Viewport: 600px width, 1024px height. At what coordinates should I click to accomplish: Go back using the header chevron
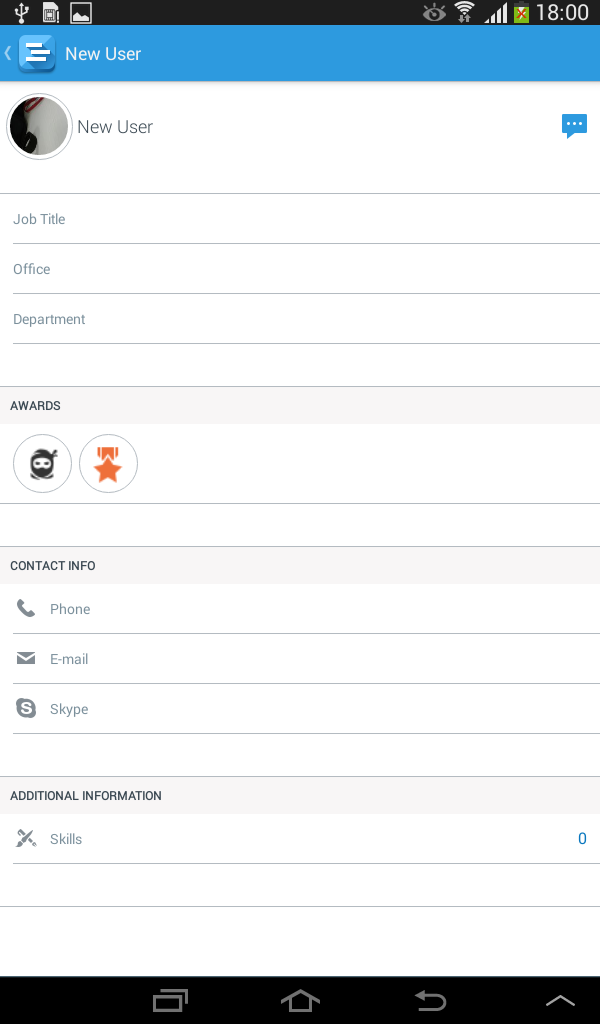pyautogui.click(x=8, y=53)
